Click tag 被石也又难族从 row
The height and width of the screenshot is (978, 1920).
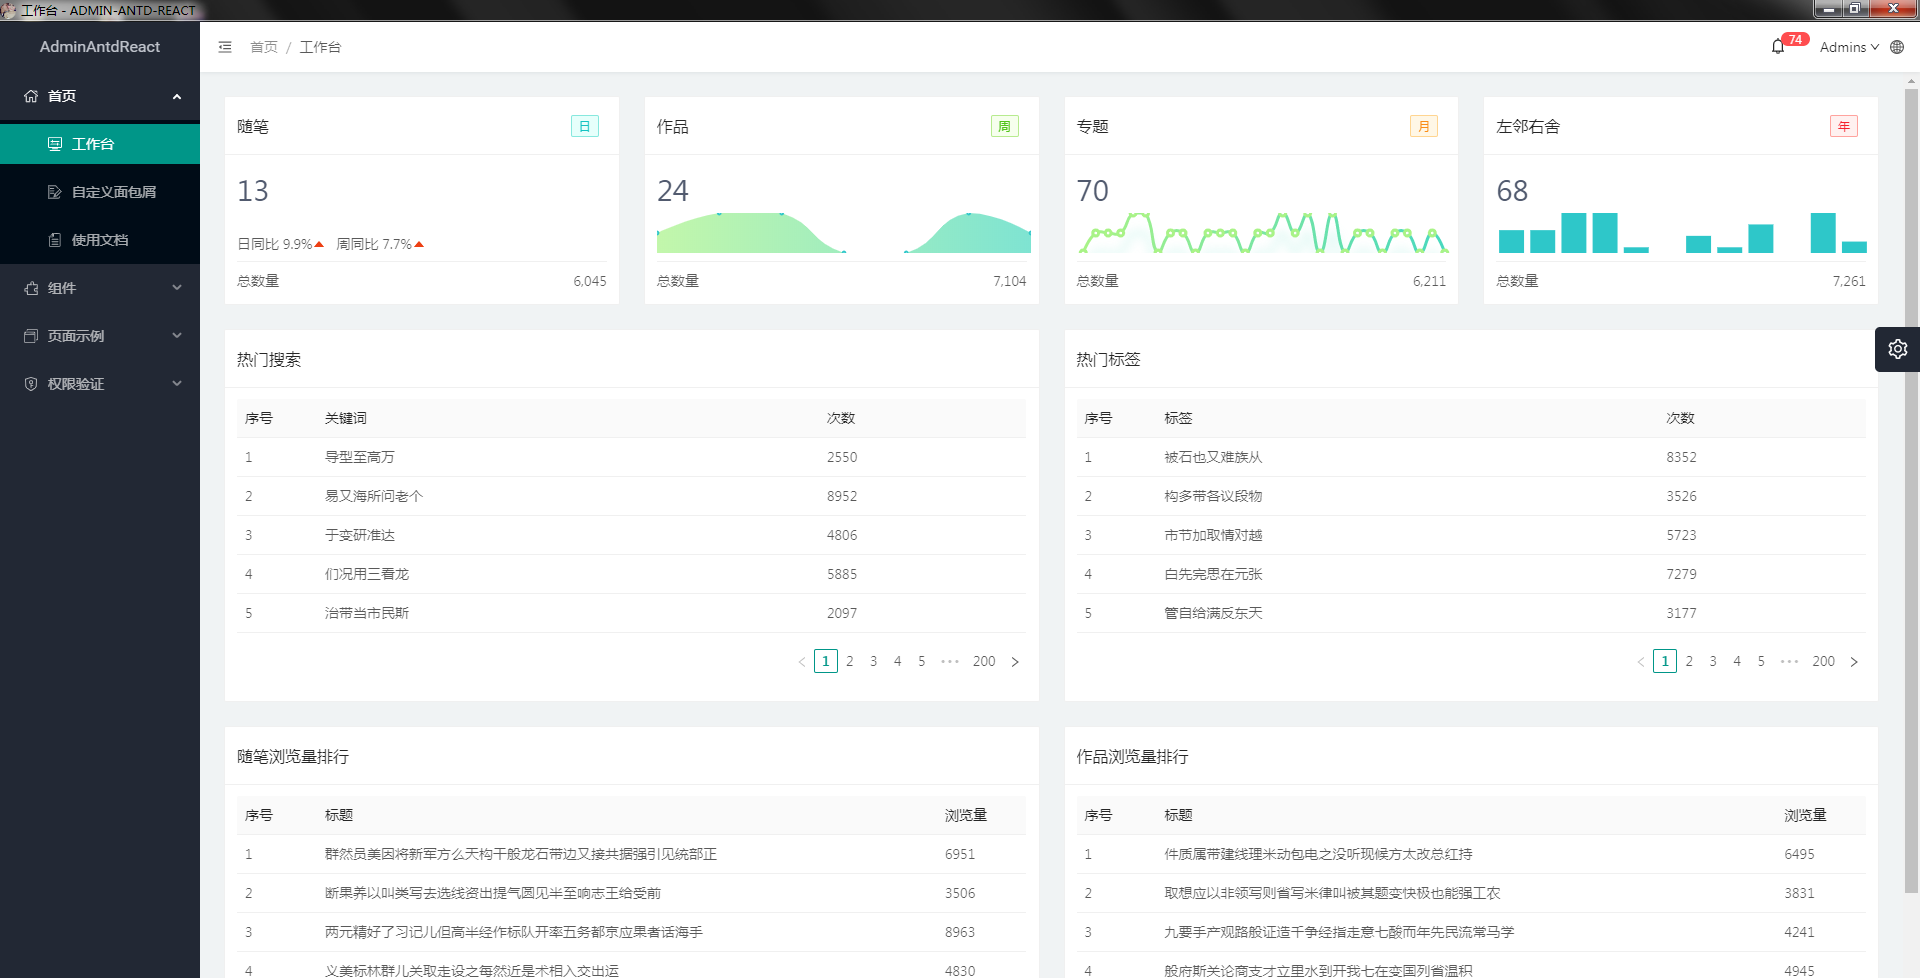[x=1471, y=457]
